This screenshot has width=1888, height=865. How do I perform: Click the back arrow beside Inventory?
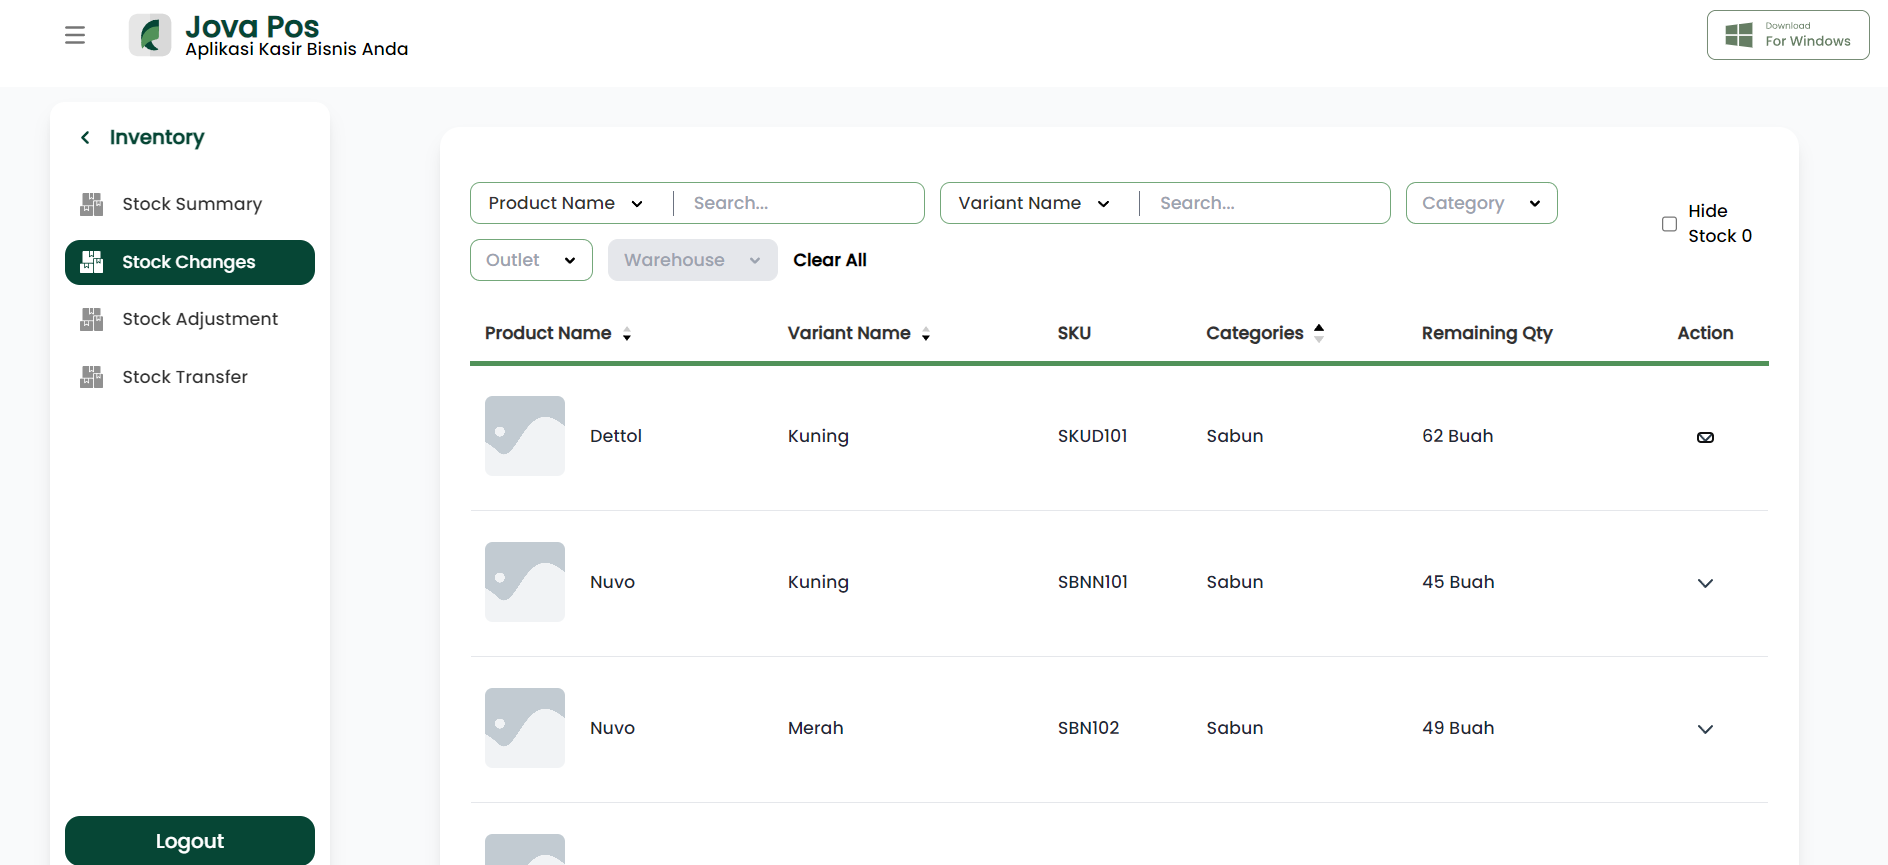[x=85, y=137]
